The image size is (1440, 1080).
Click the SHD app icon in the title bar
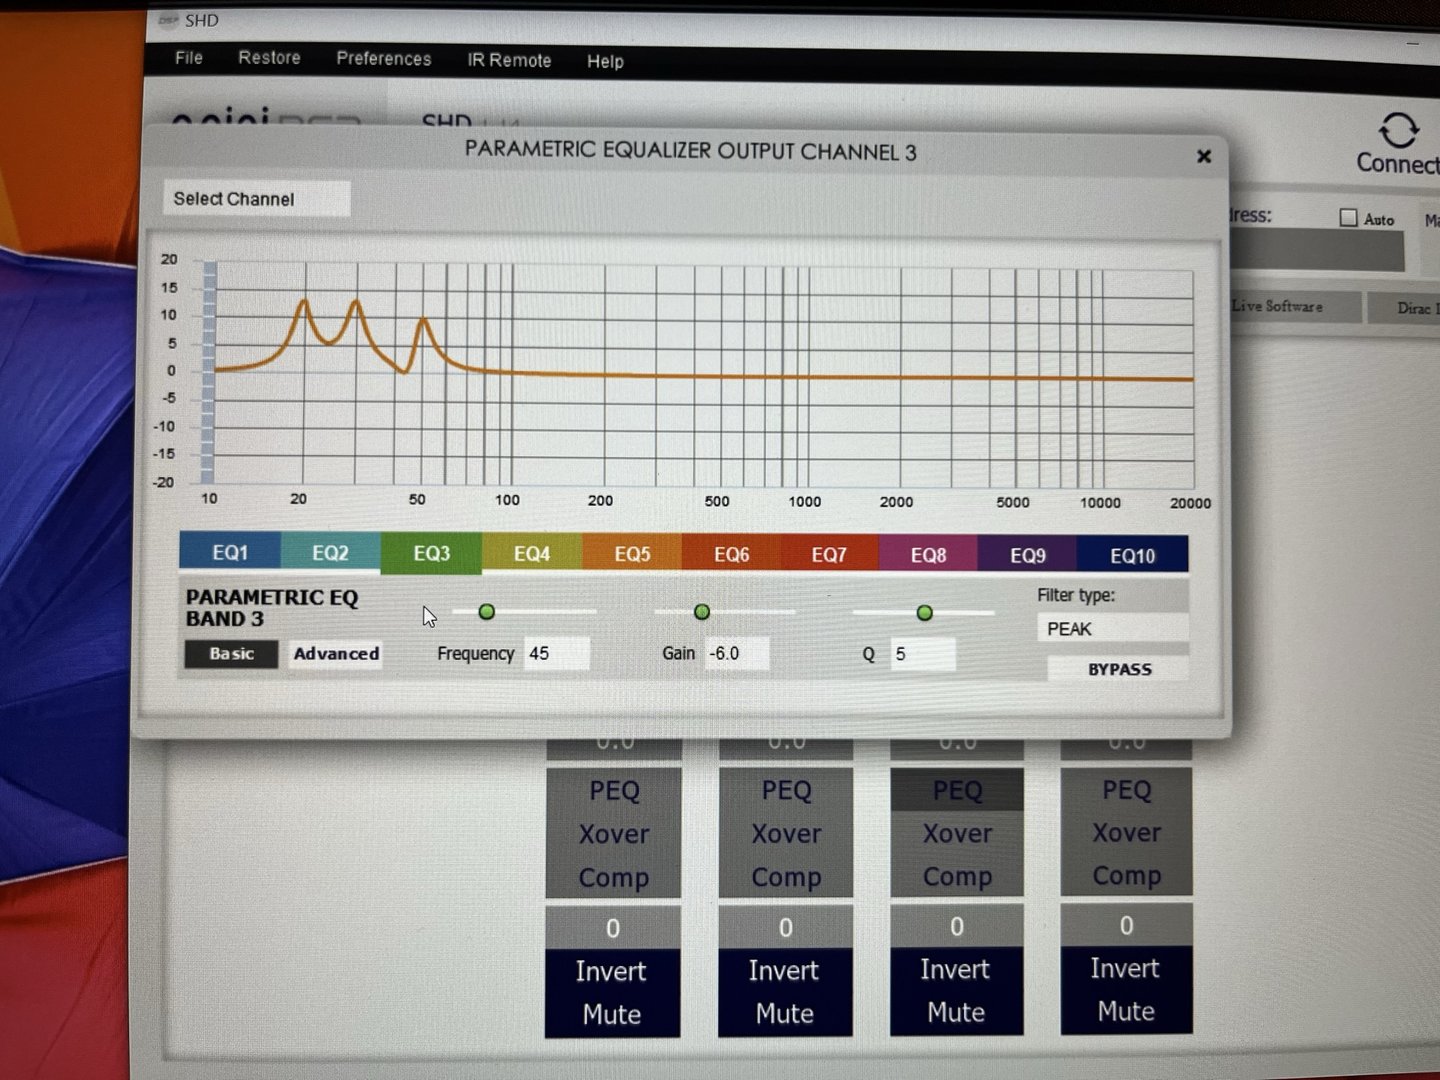(168, 20)
